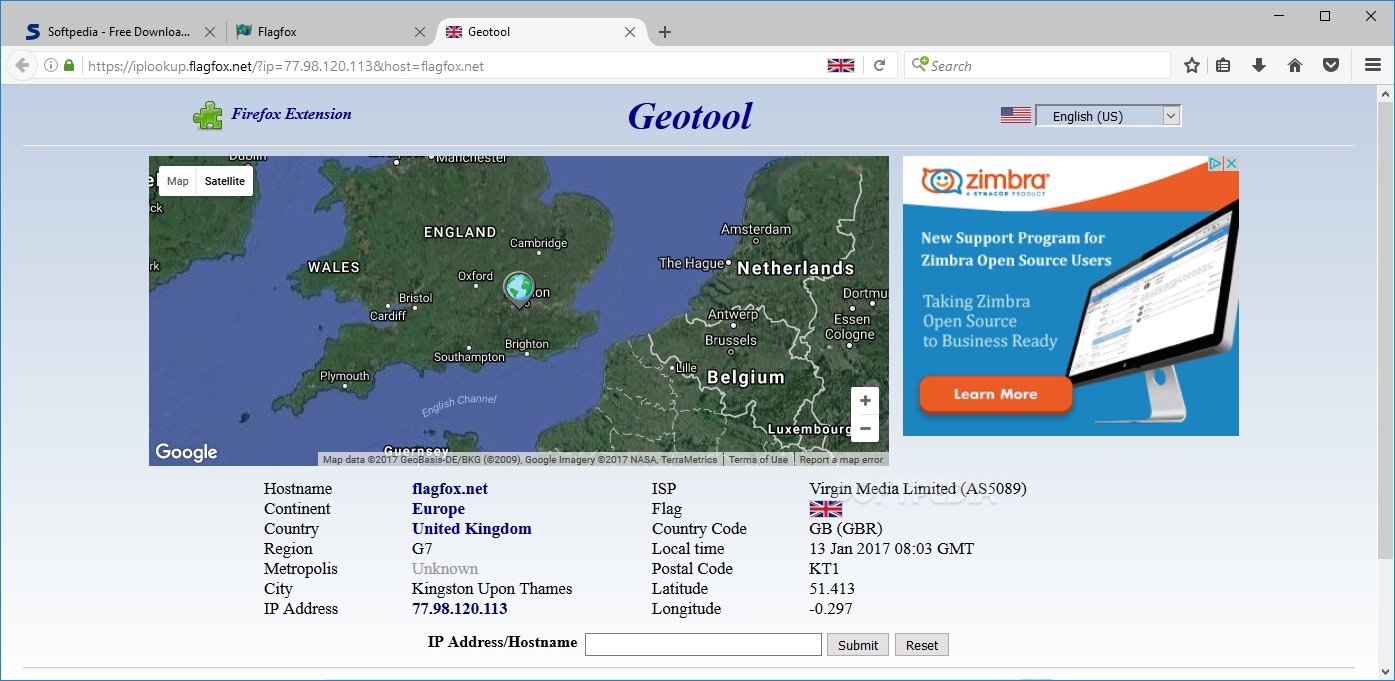Click the AdChoices icon on Zimbra ad

(1216, 163)
